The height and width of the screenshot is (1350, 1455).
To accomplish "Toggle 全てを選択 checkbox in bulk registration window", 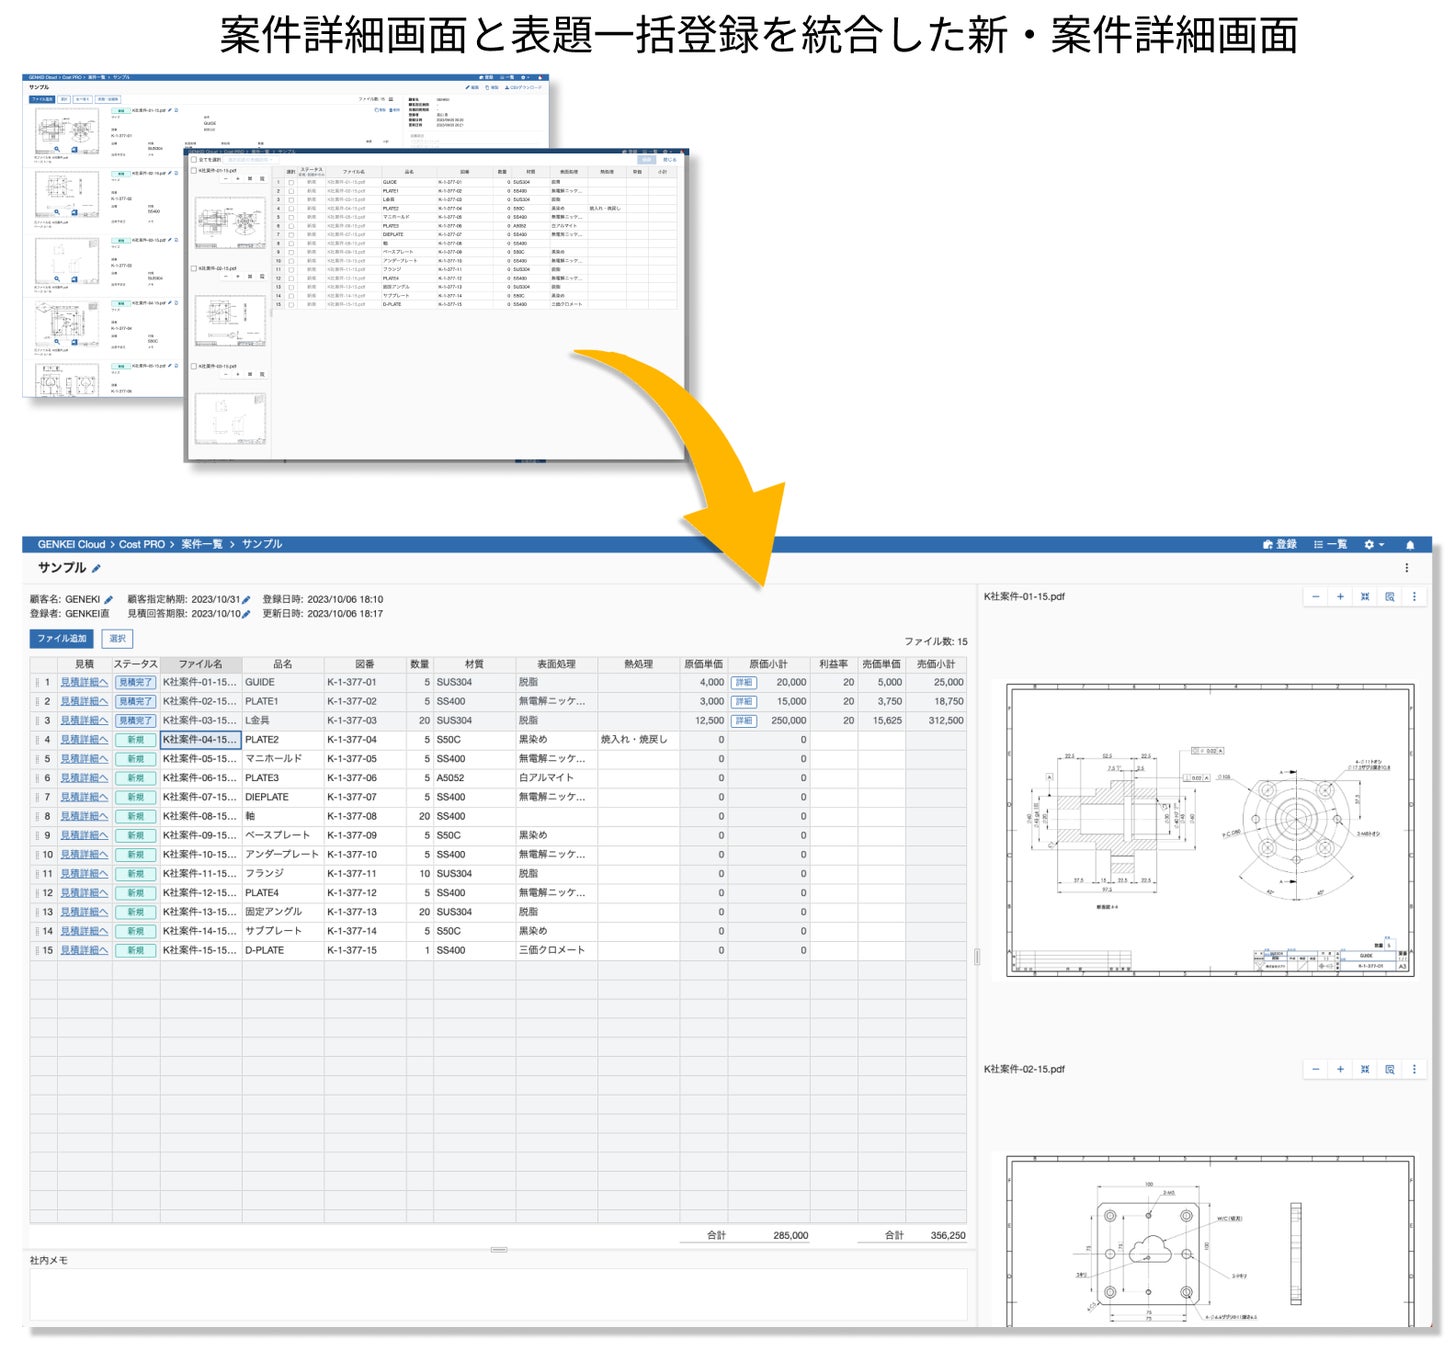I will click(195, 160).
